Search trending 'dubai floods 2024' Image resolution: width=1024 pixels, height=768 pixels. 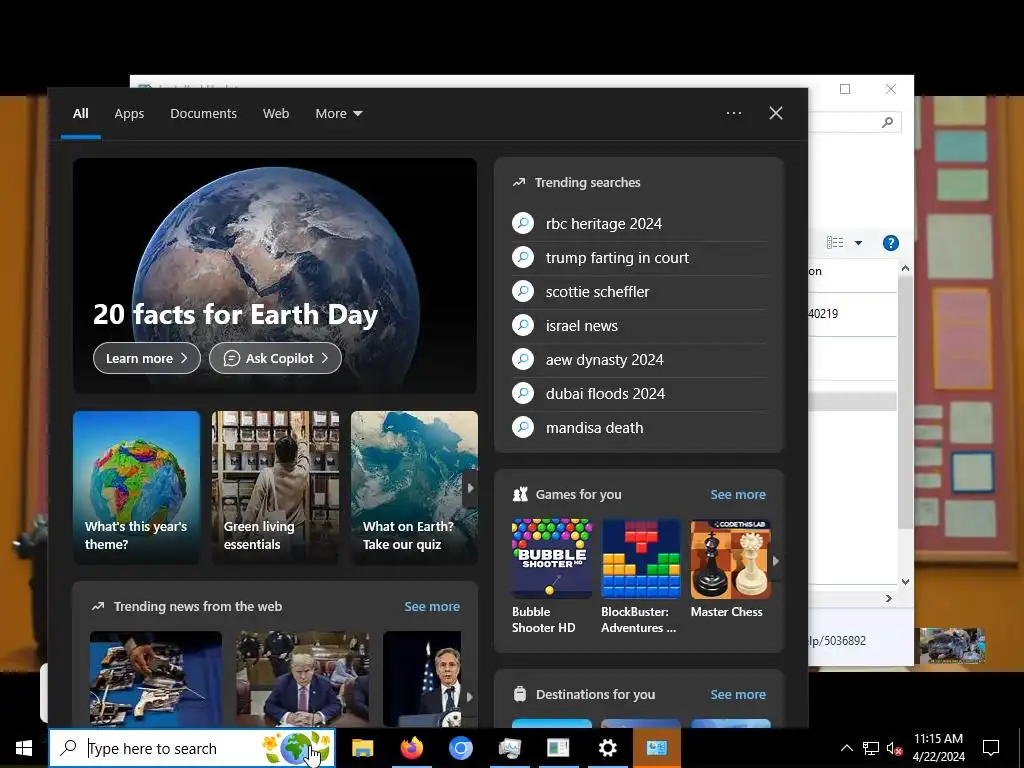605,394
